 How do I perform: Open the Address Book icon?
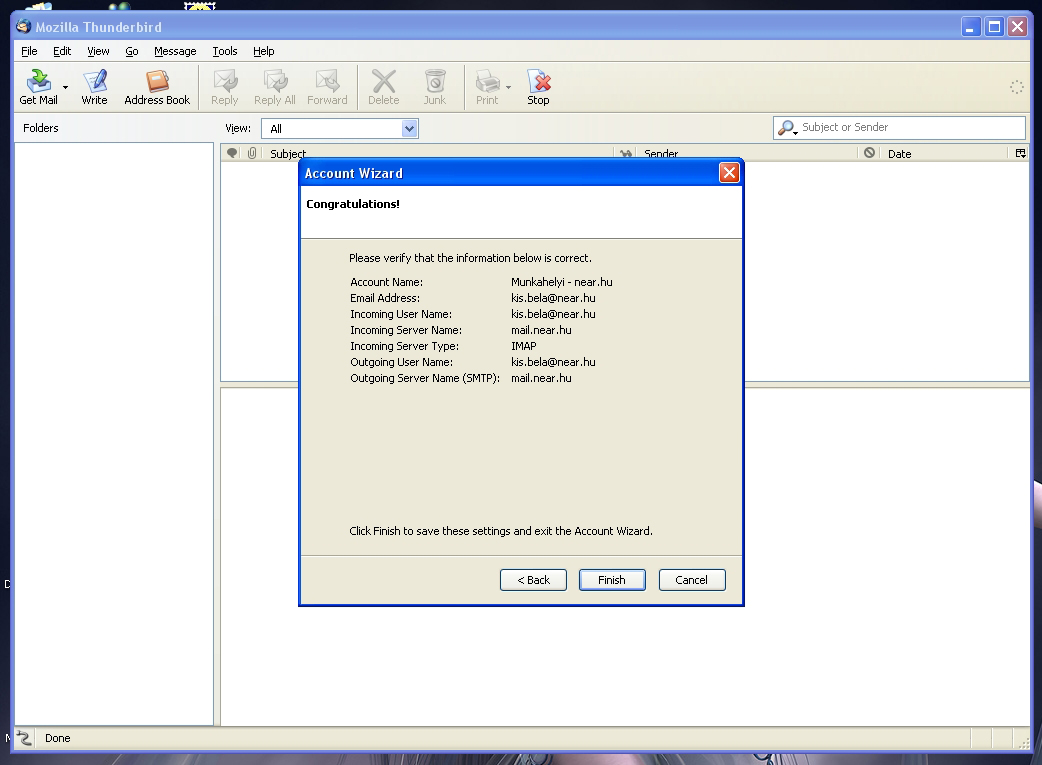click(157, 82)
